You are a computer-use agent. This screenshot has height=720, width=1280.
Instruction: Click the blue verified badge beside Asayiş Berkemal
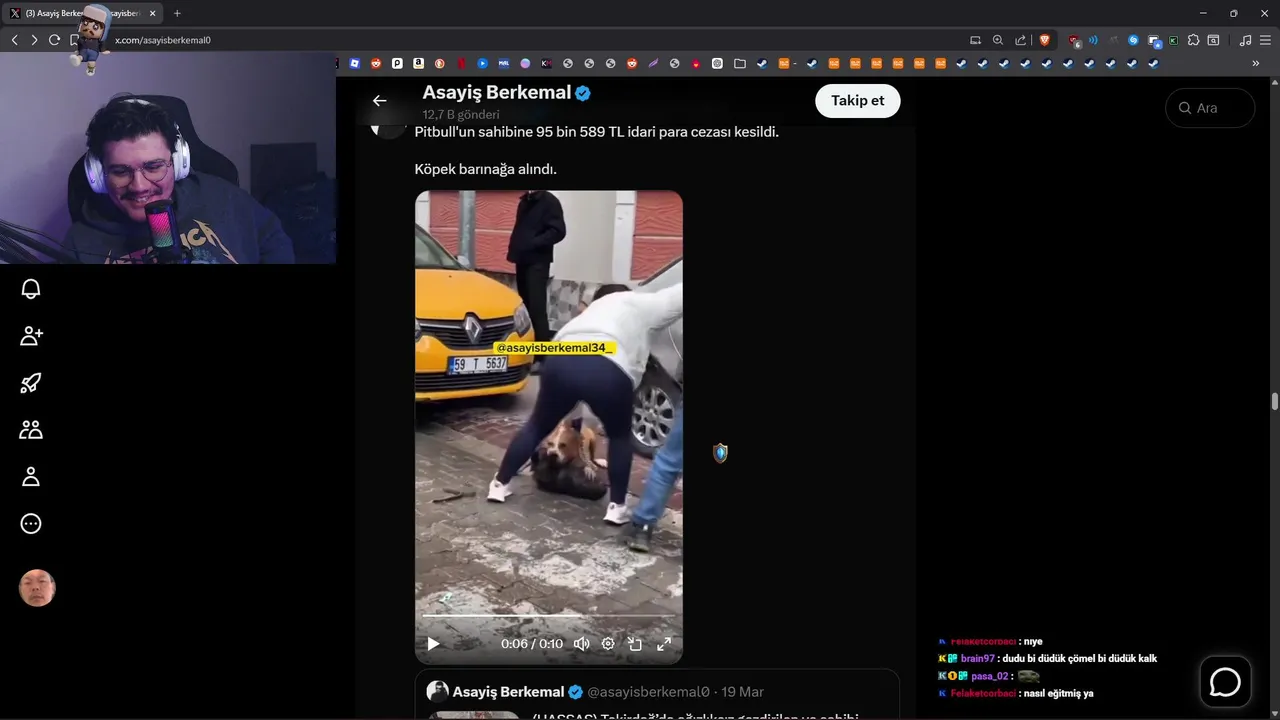point(583,93)
